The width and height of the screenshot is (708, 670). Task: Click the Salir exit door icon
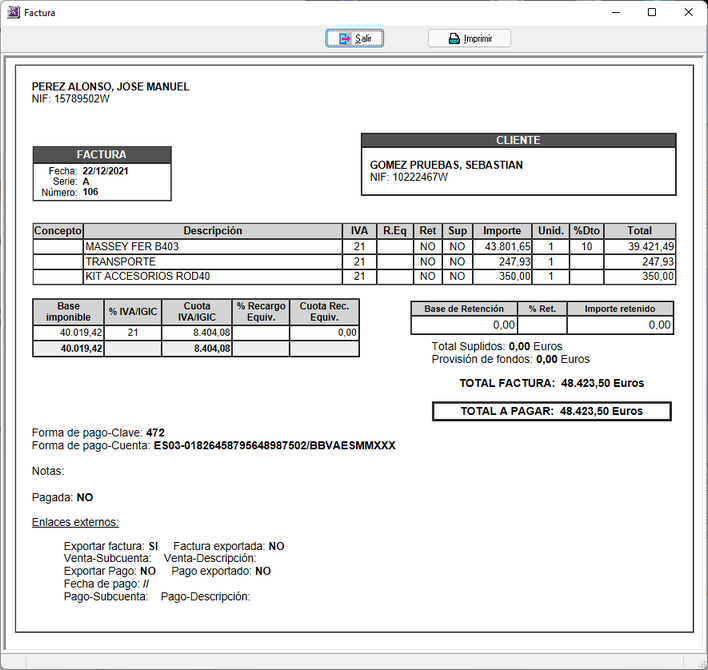[345, 39]
